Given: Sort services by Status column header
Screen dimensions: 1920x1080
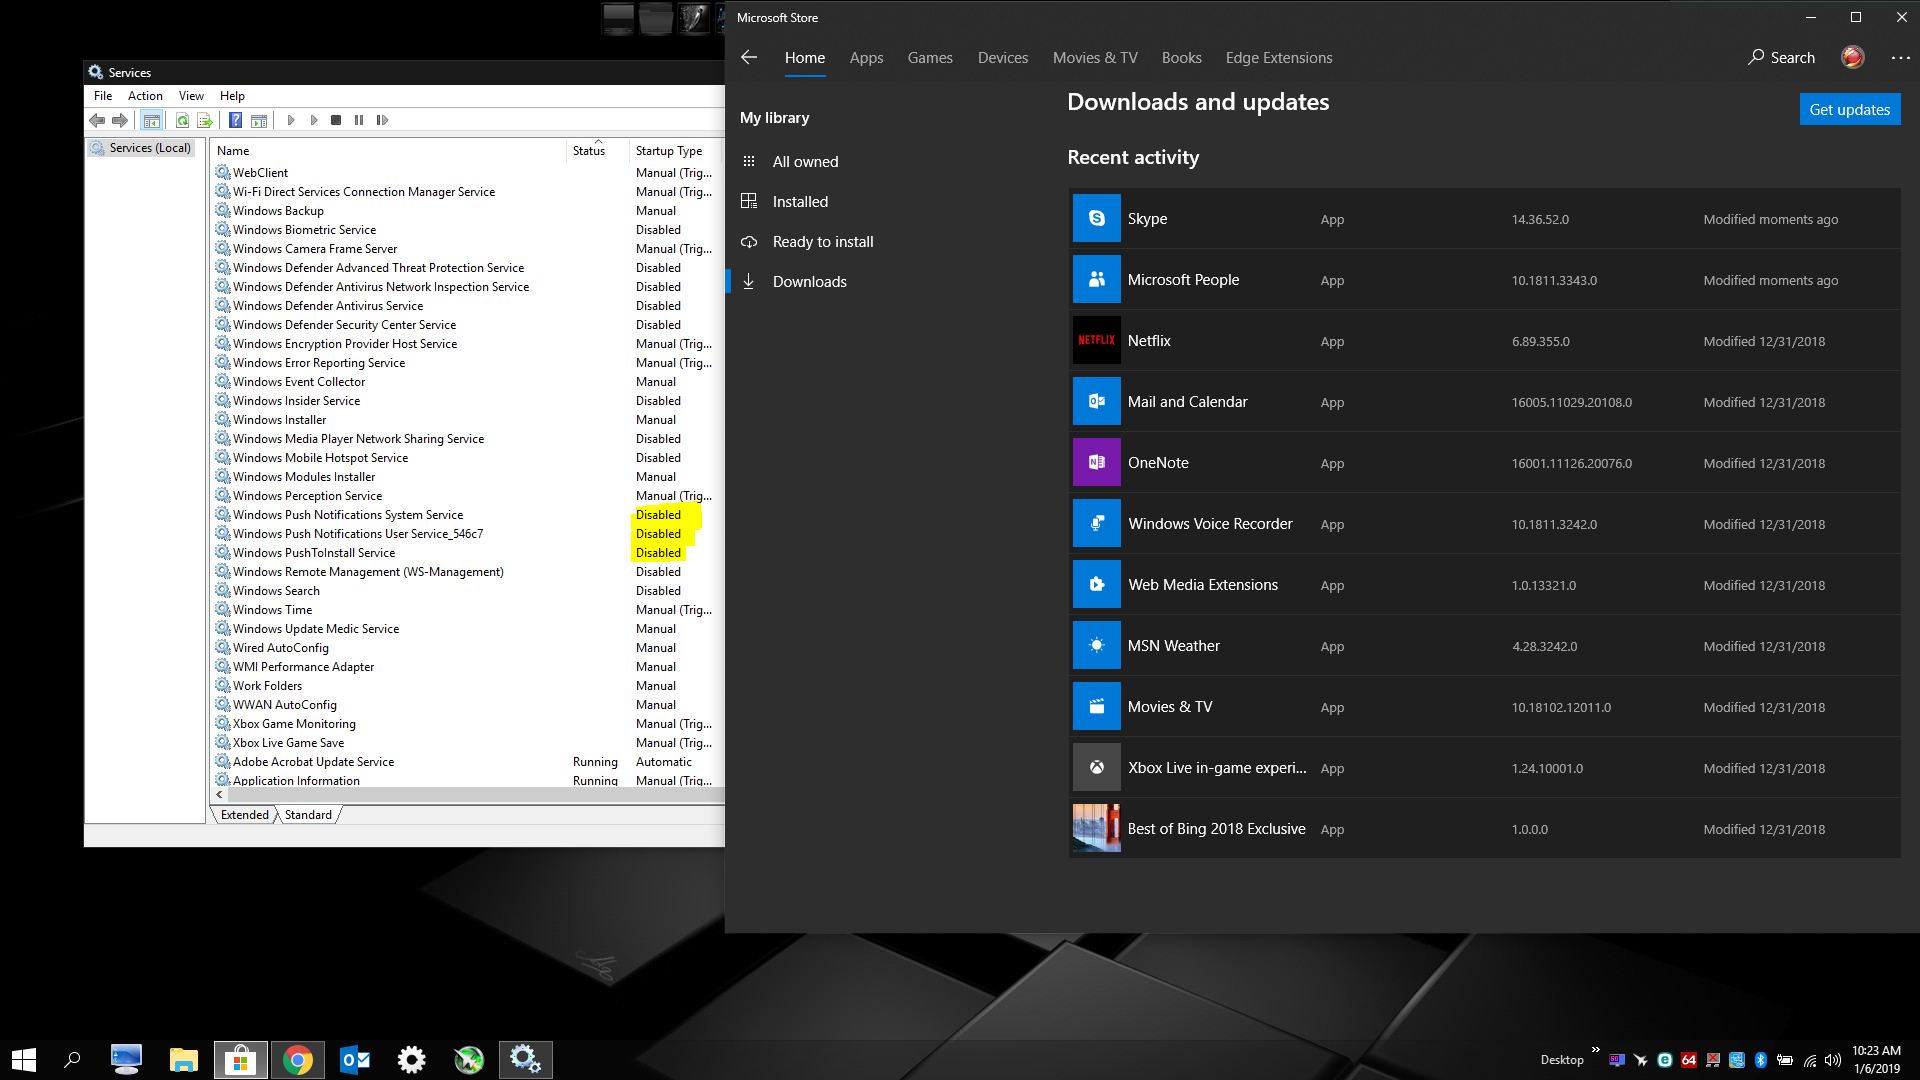Looking at the screenshot, I should pyautogui.click(x=598, y=151).
